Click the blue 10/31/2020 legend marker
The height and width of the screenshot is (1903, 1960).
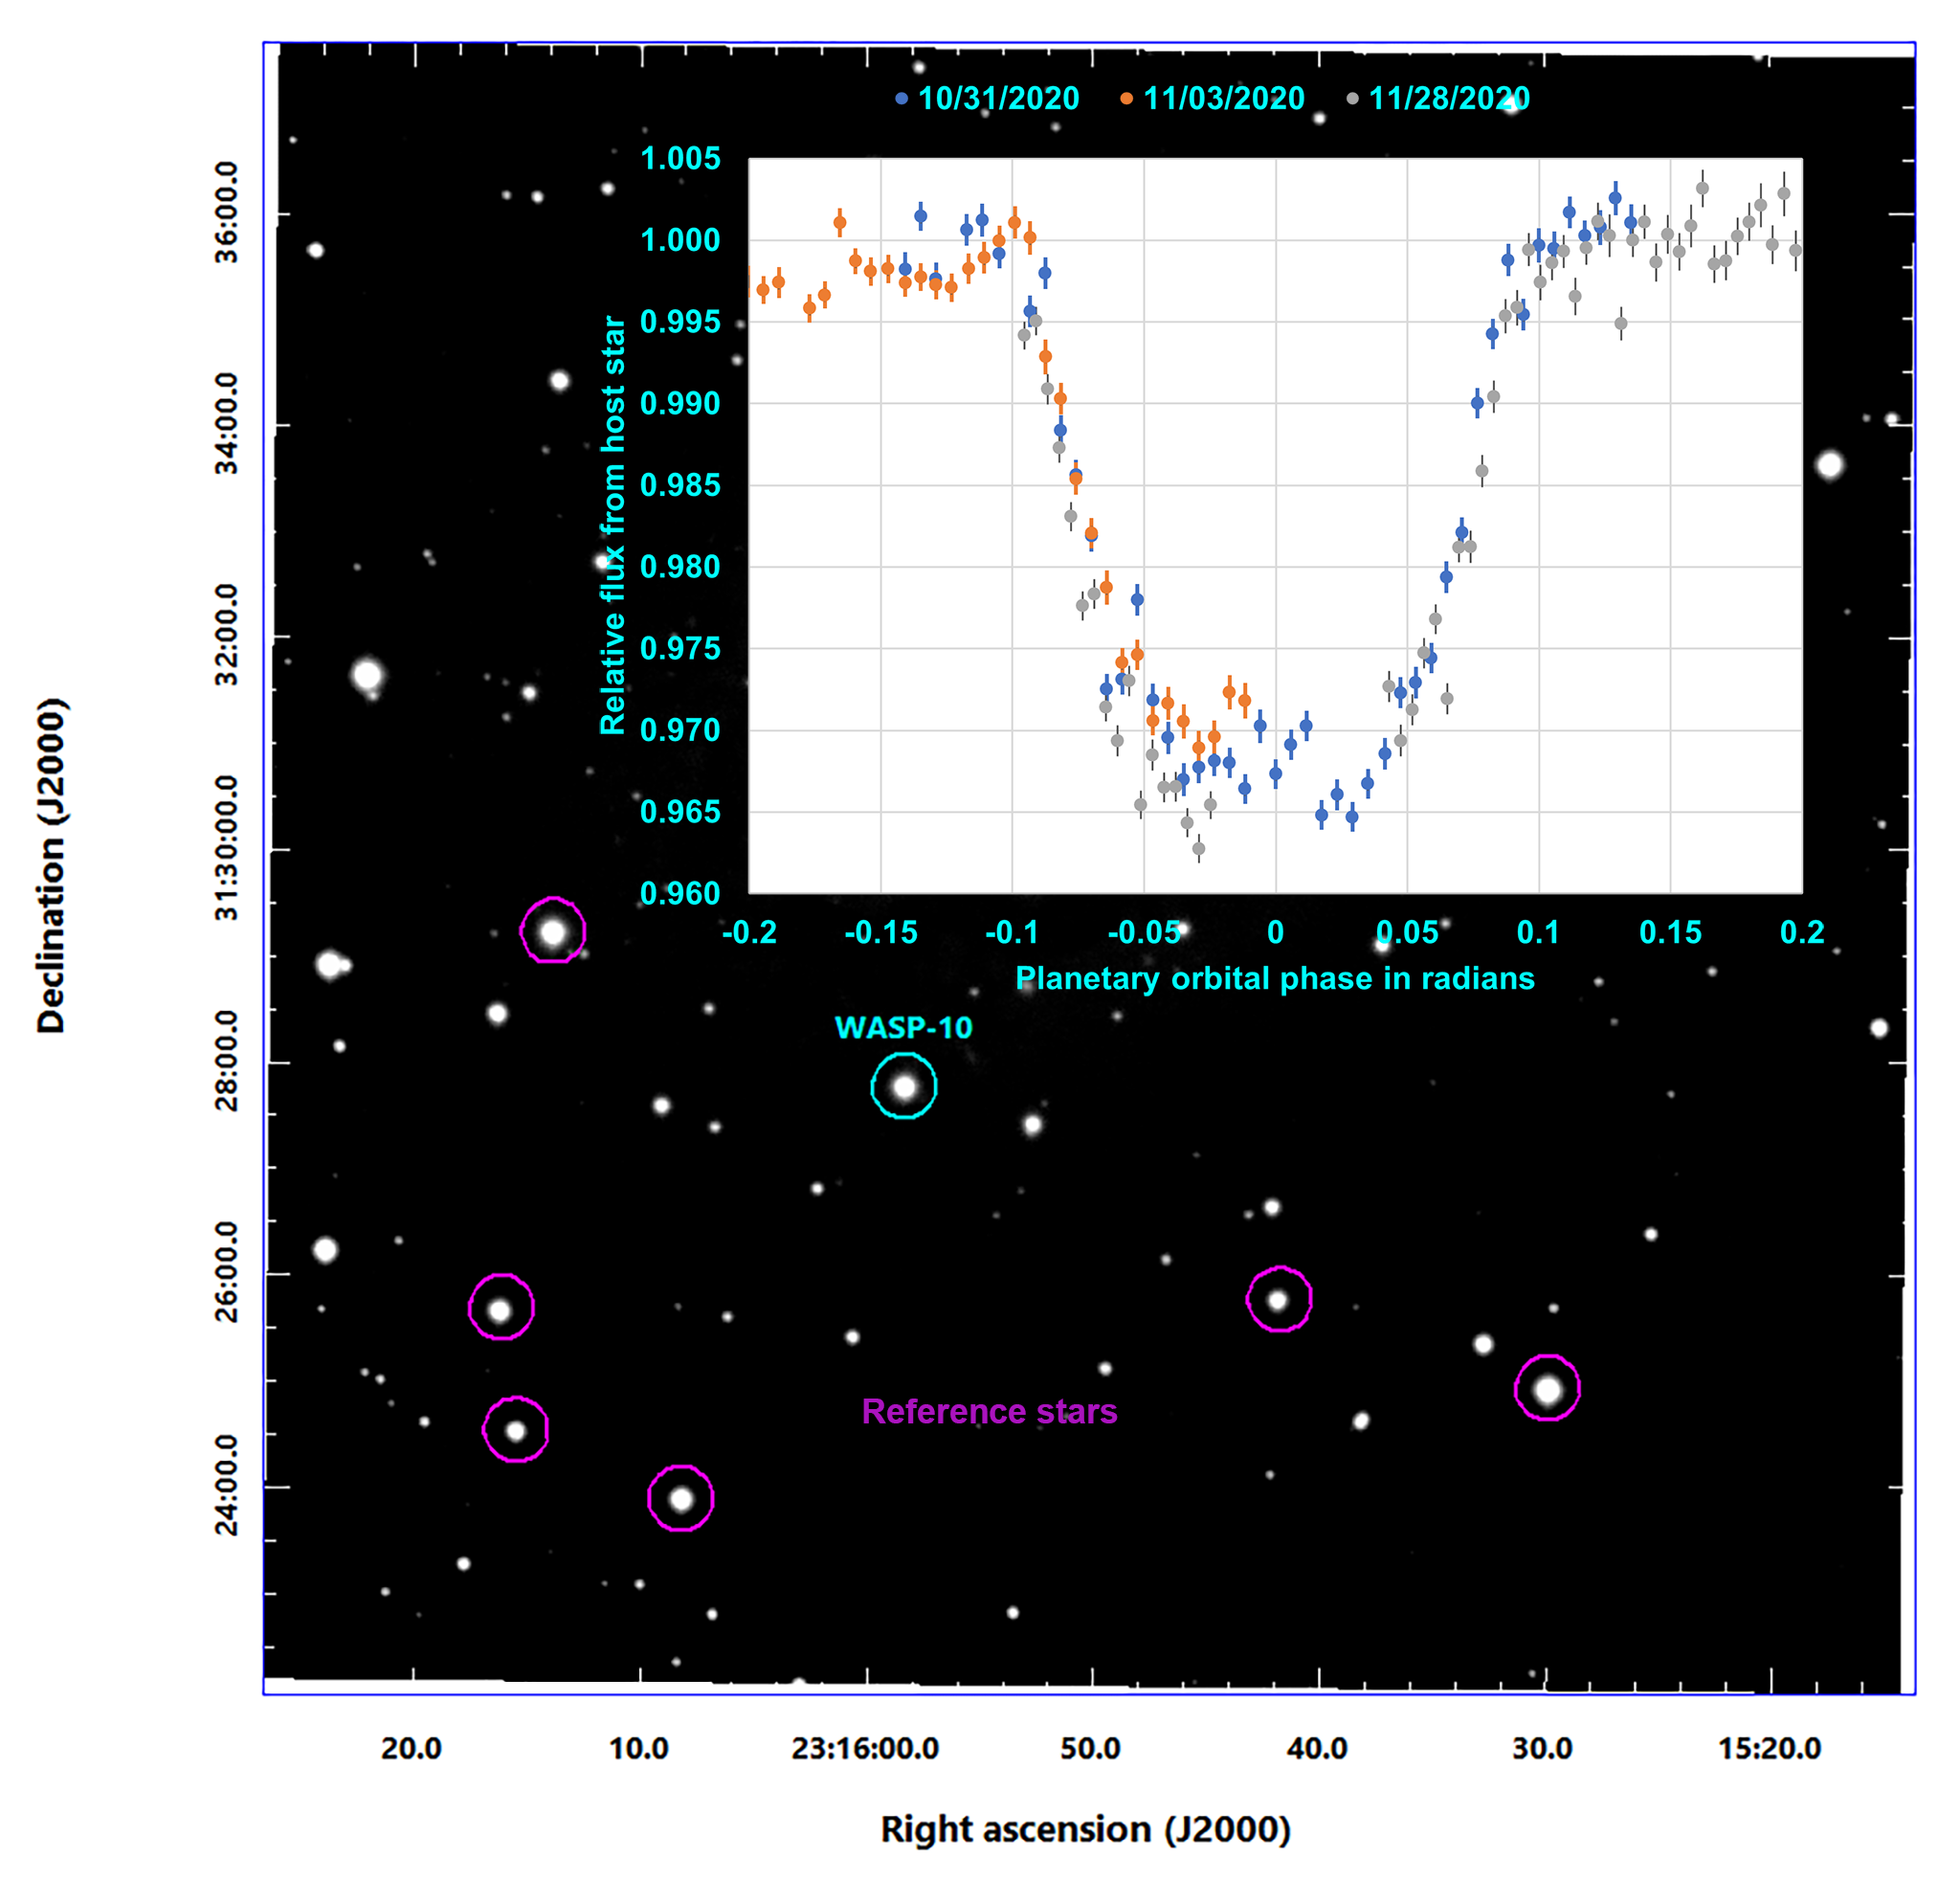tap(901, 99)
